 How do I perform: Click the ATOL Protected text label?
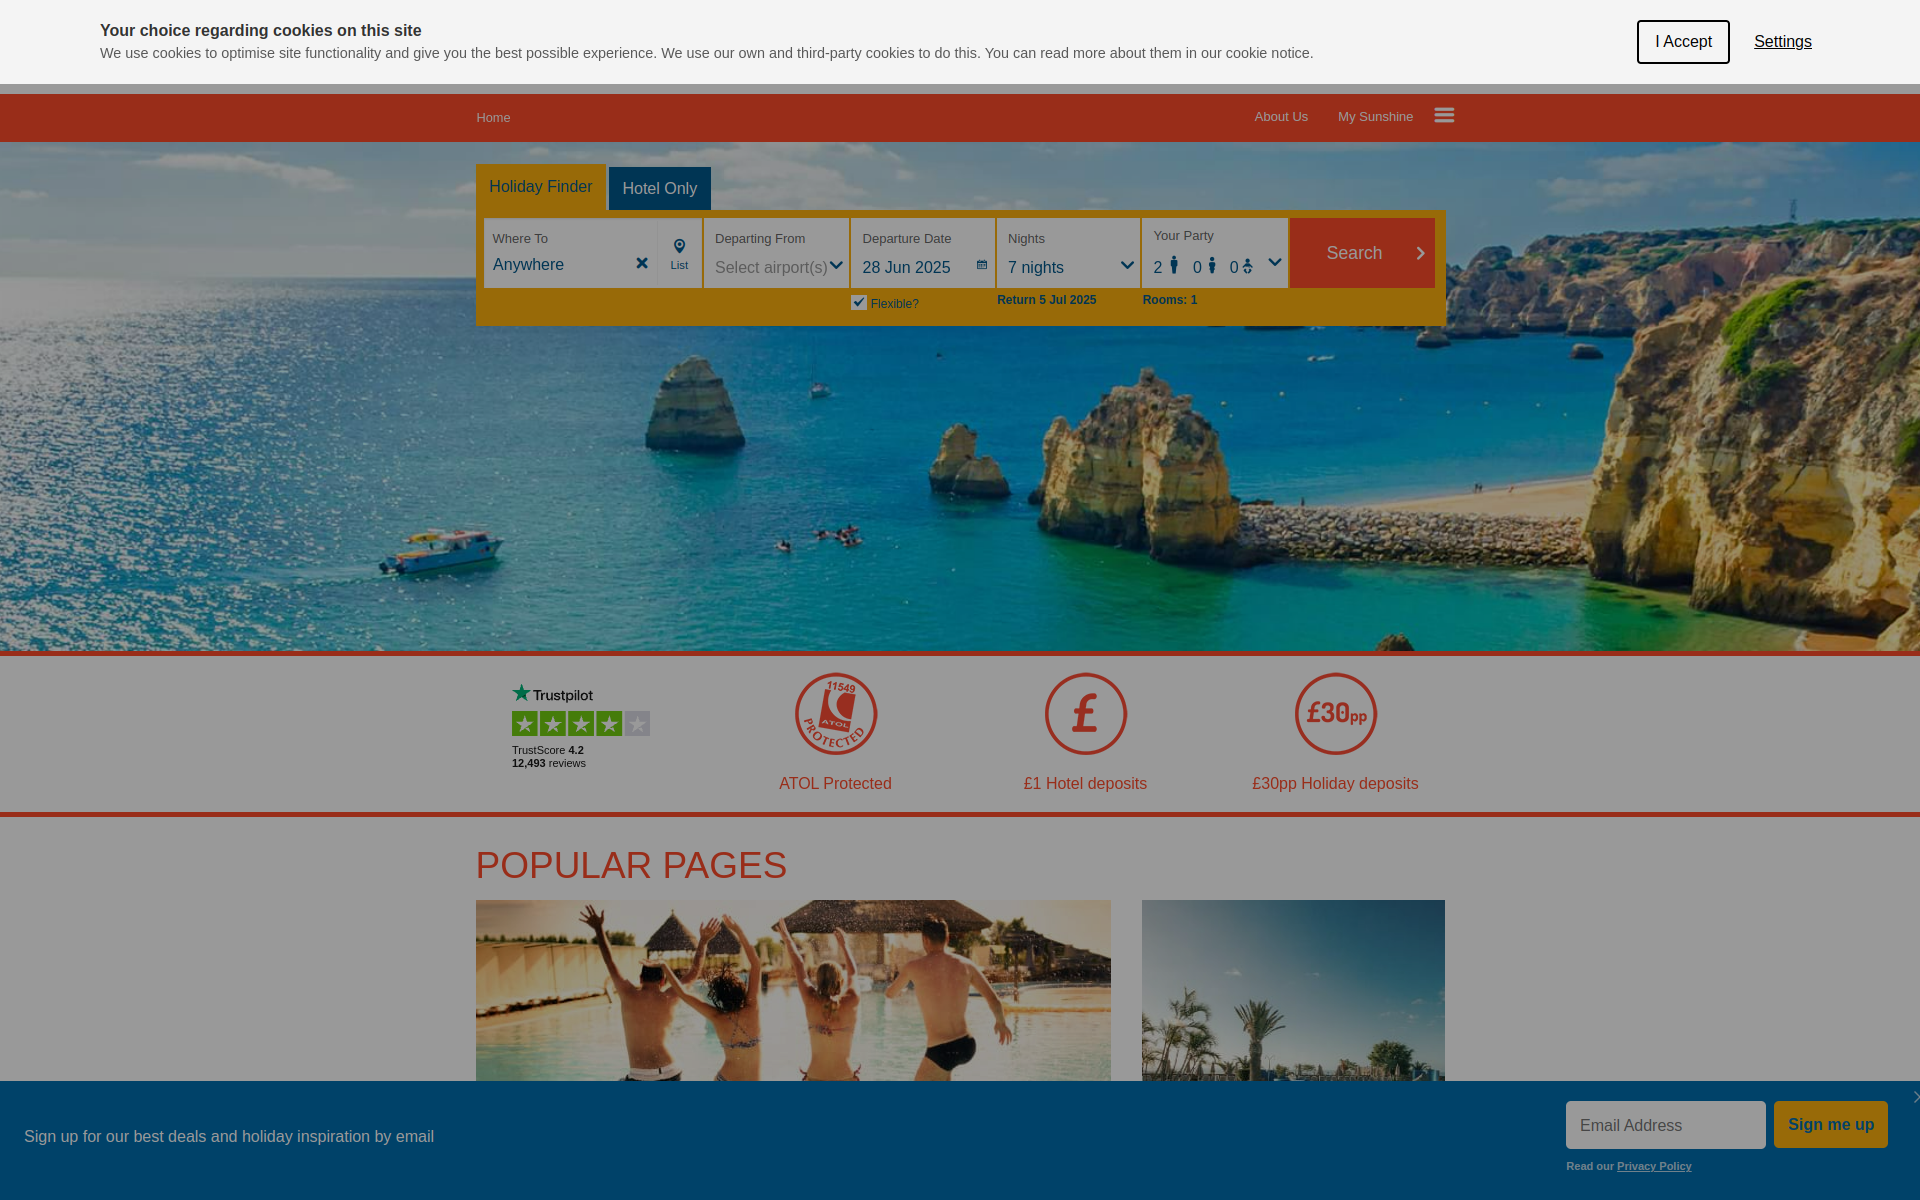[x=835, y=783]
